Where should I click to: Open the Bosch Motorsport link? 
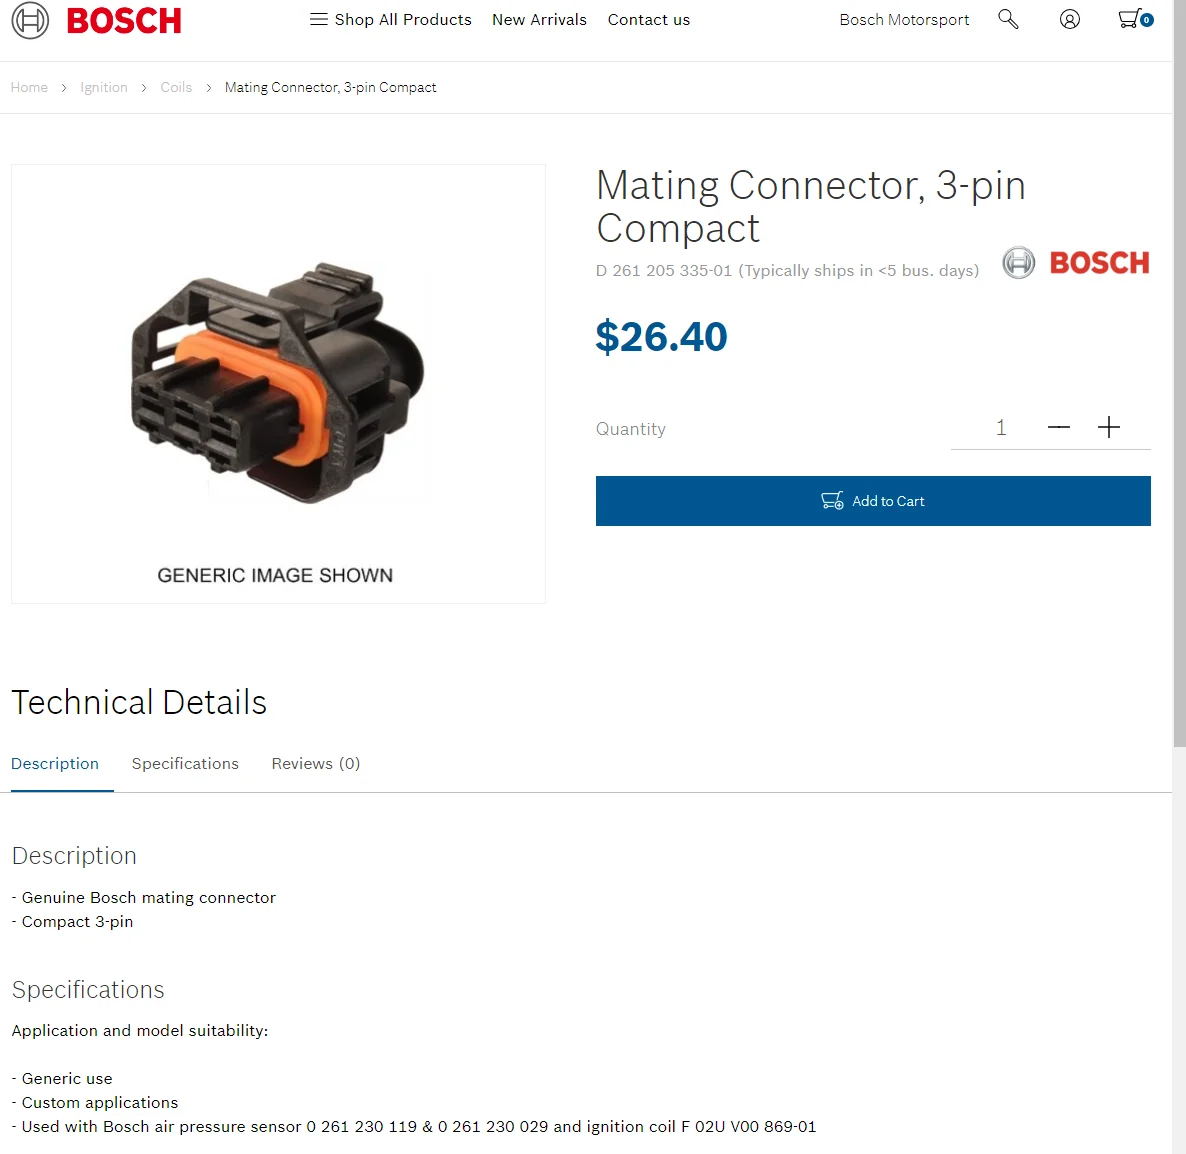[x=904, y=19]
